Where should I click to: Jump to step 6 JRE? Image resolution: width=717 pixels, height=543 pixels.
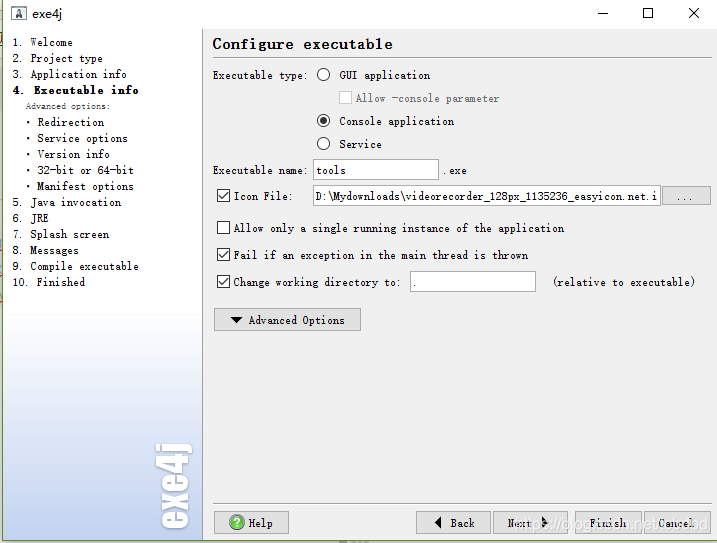tap(31, 218)
